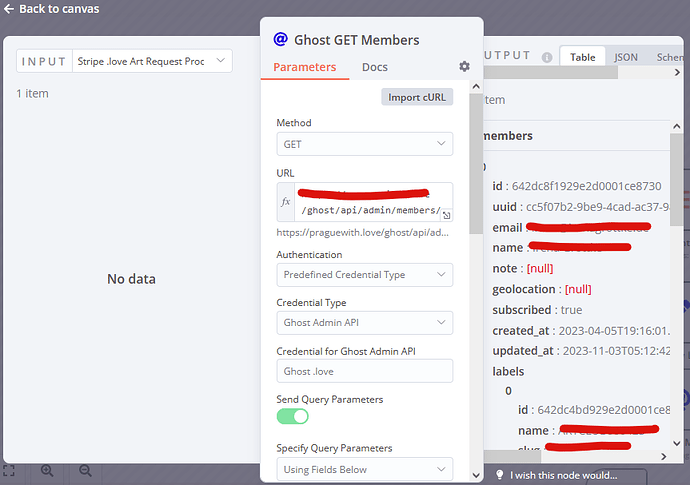The image size is (690, 485).
Task: Open Specify Query Parameters dropdown
Action: (x=365, y=469)
